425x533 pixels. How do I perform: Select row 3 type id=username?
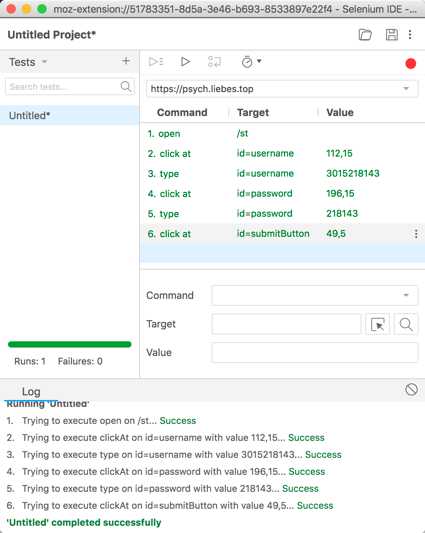click(282, 174)
